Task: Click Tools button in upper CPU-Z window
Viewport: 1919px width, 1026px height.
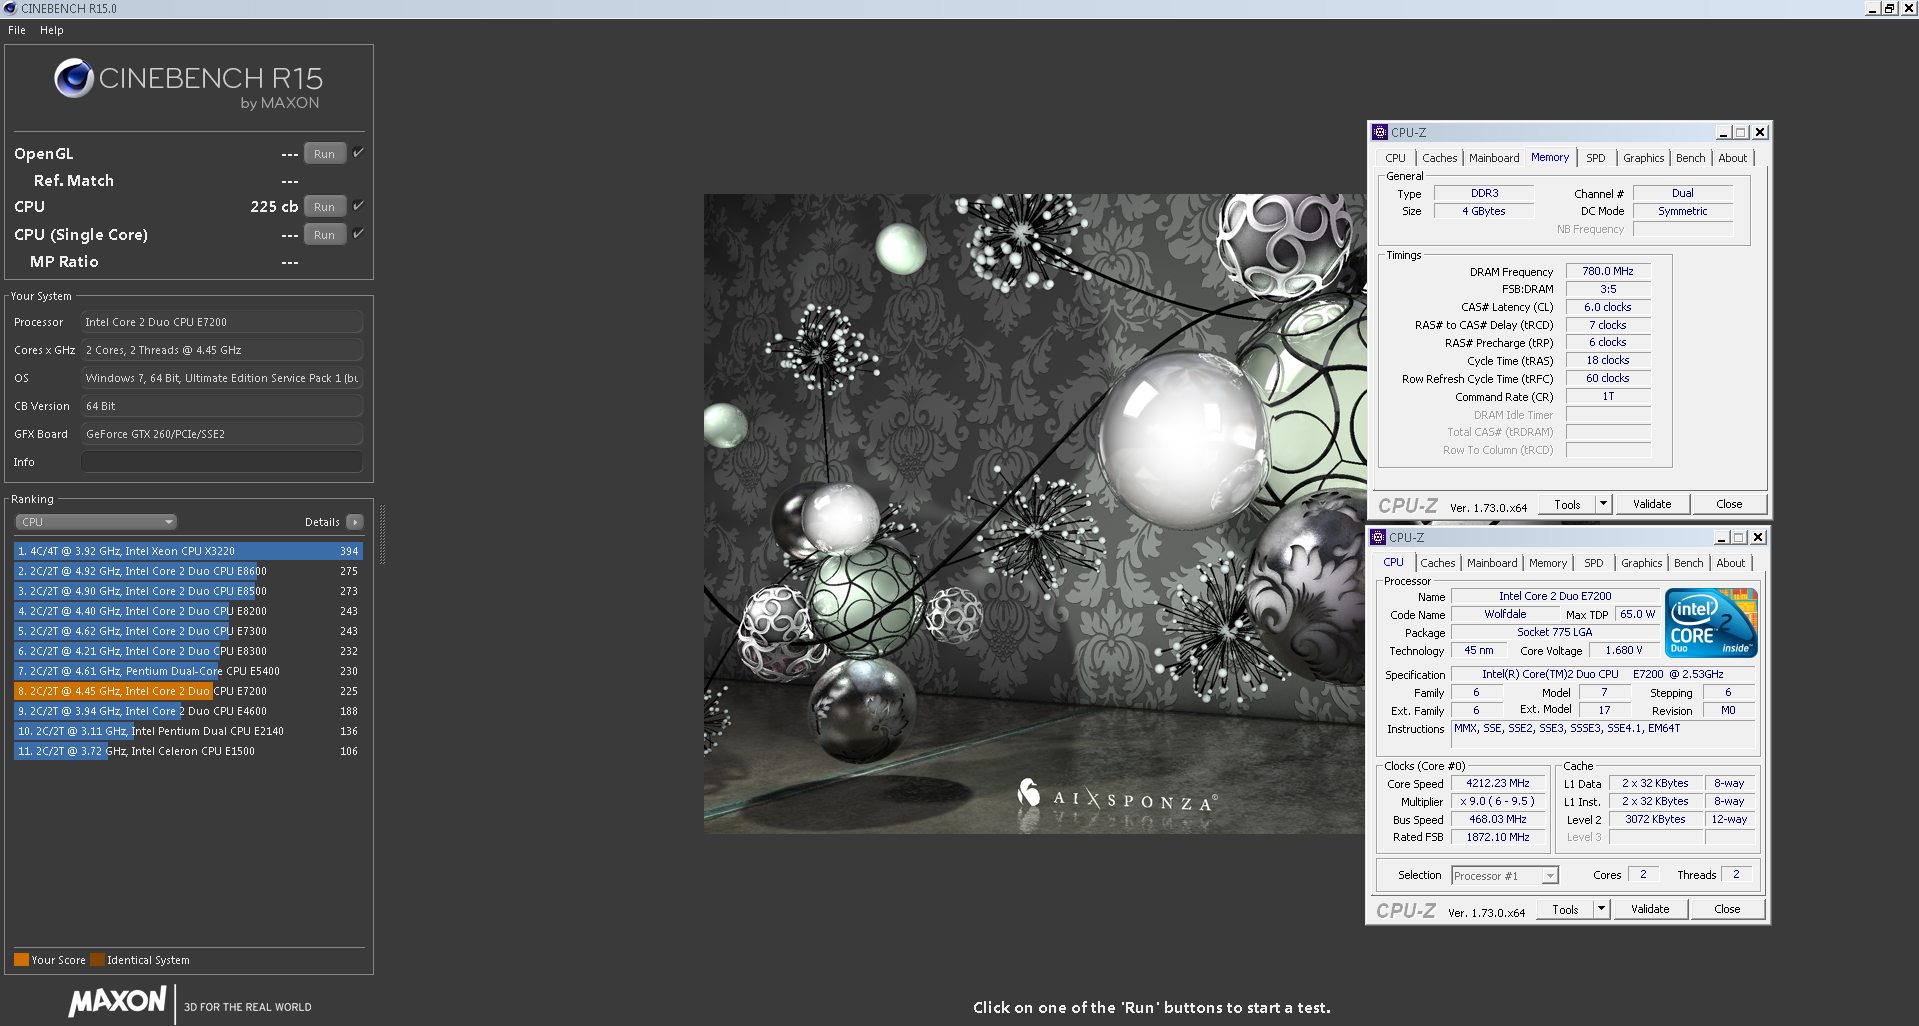Action: tap(1567, 504)
